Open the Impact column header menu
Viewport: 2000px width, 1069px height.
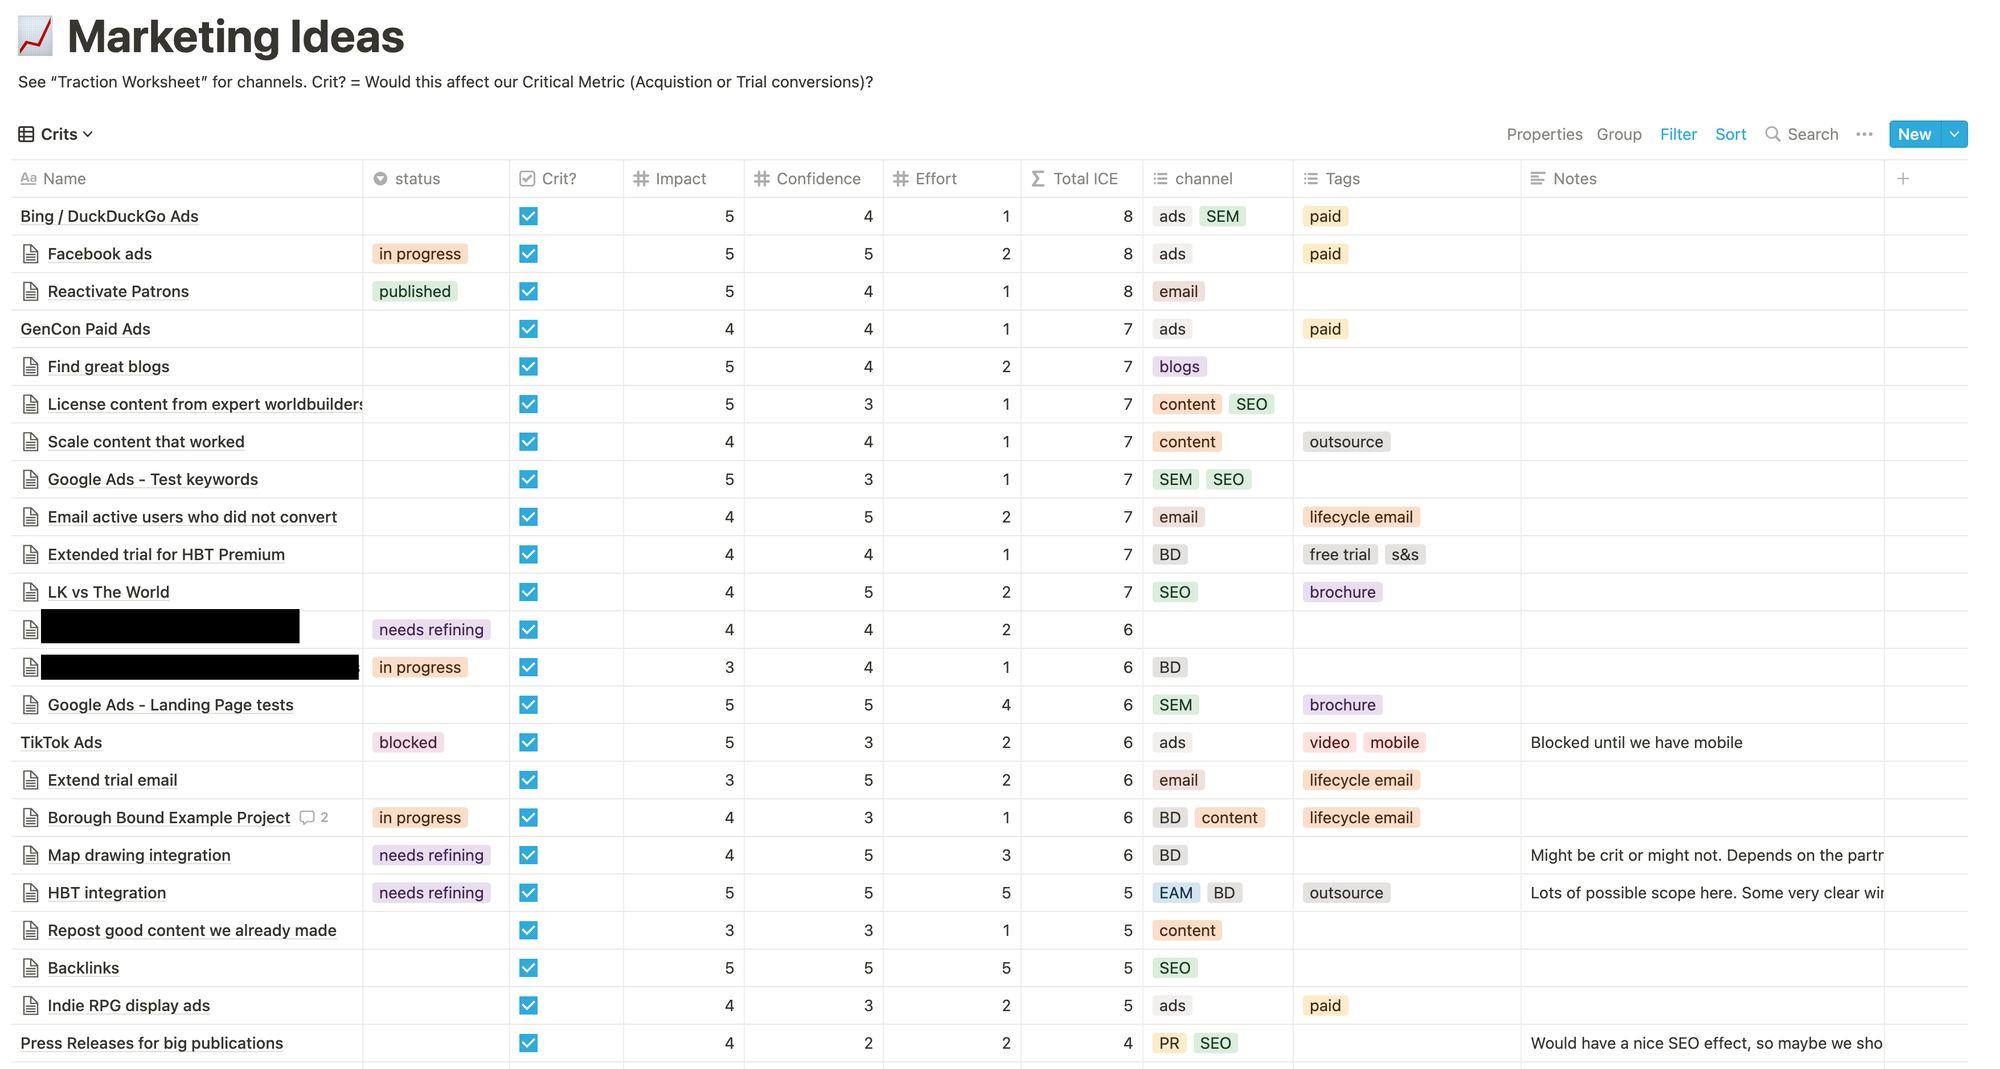tap(683, 179)
